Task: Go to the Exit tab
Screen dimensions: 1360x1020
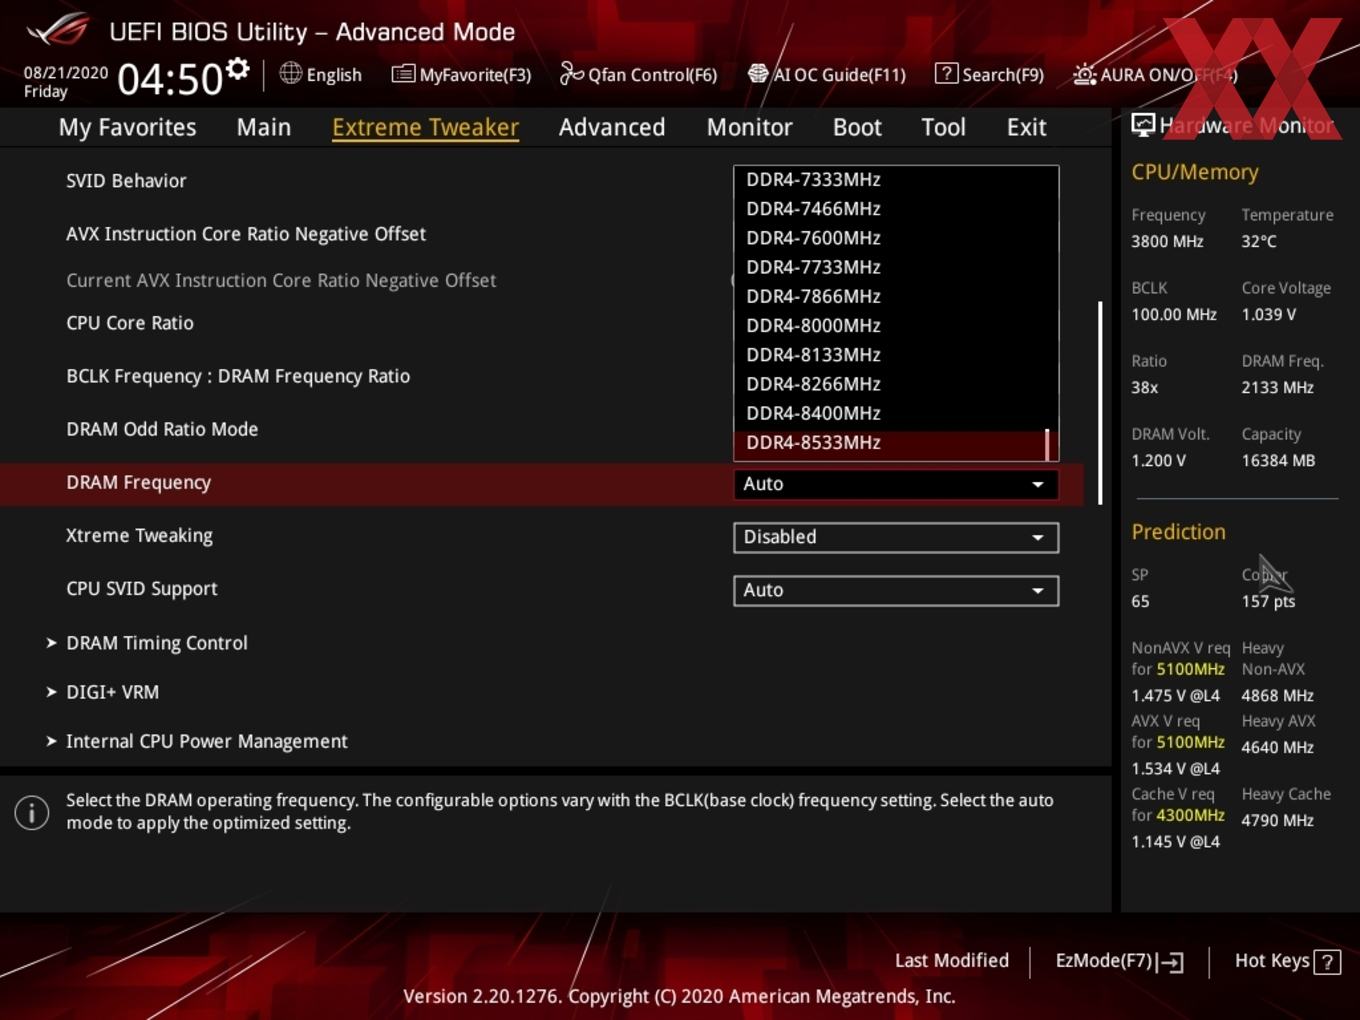Action: 1026,127
